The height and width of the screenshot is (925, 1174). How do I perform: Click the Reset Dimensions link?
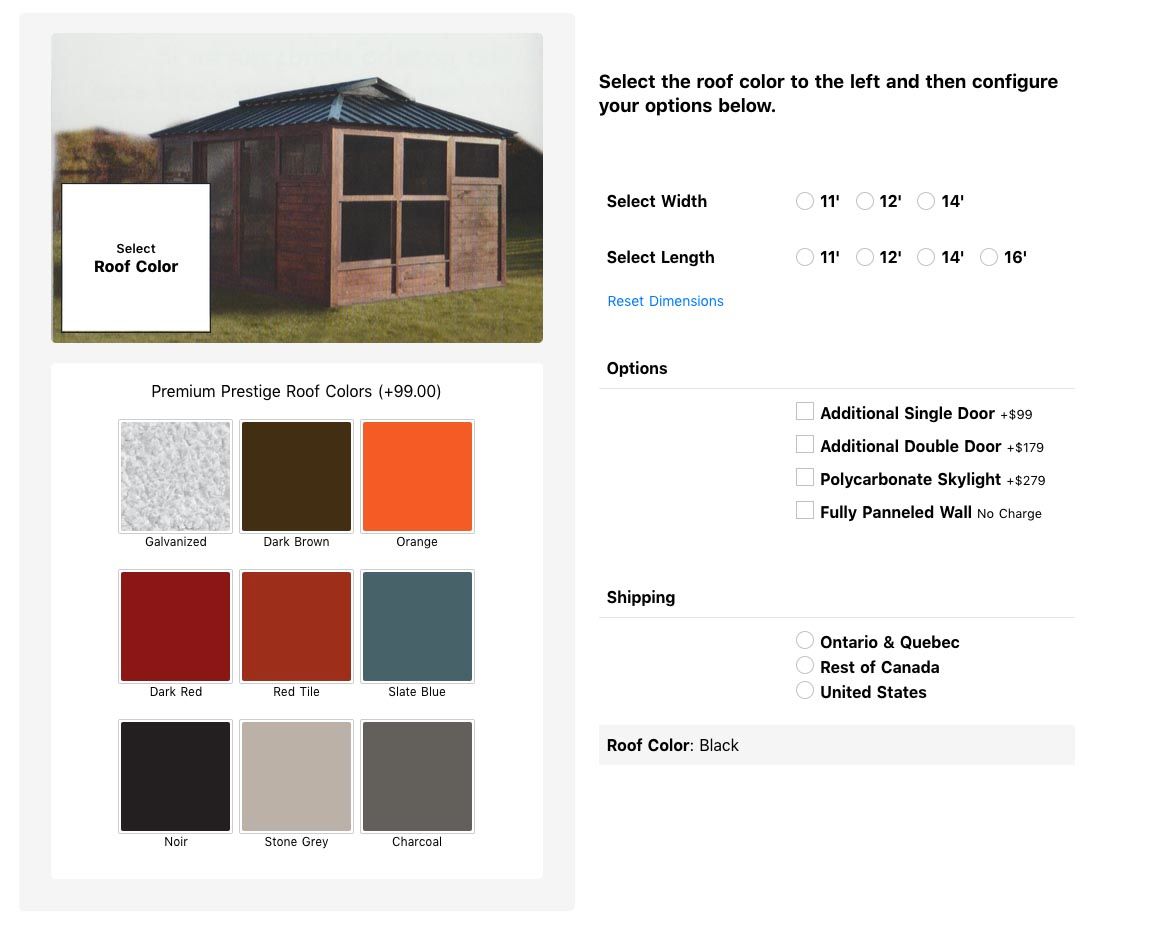[665, 301]
